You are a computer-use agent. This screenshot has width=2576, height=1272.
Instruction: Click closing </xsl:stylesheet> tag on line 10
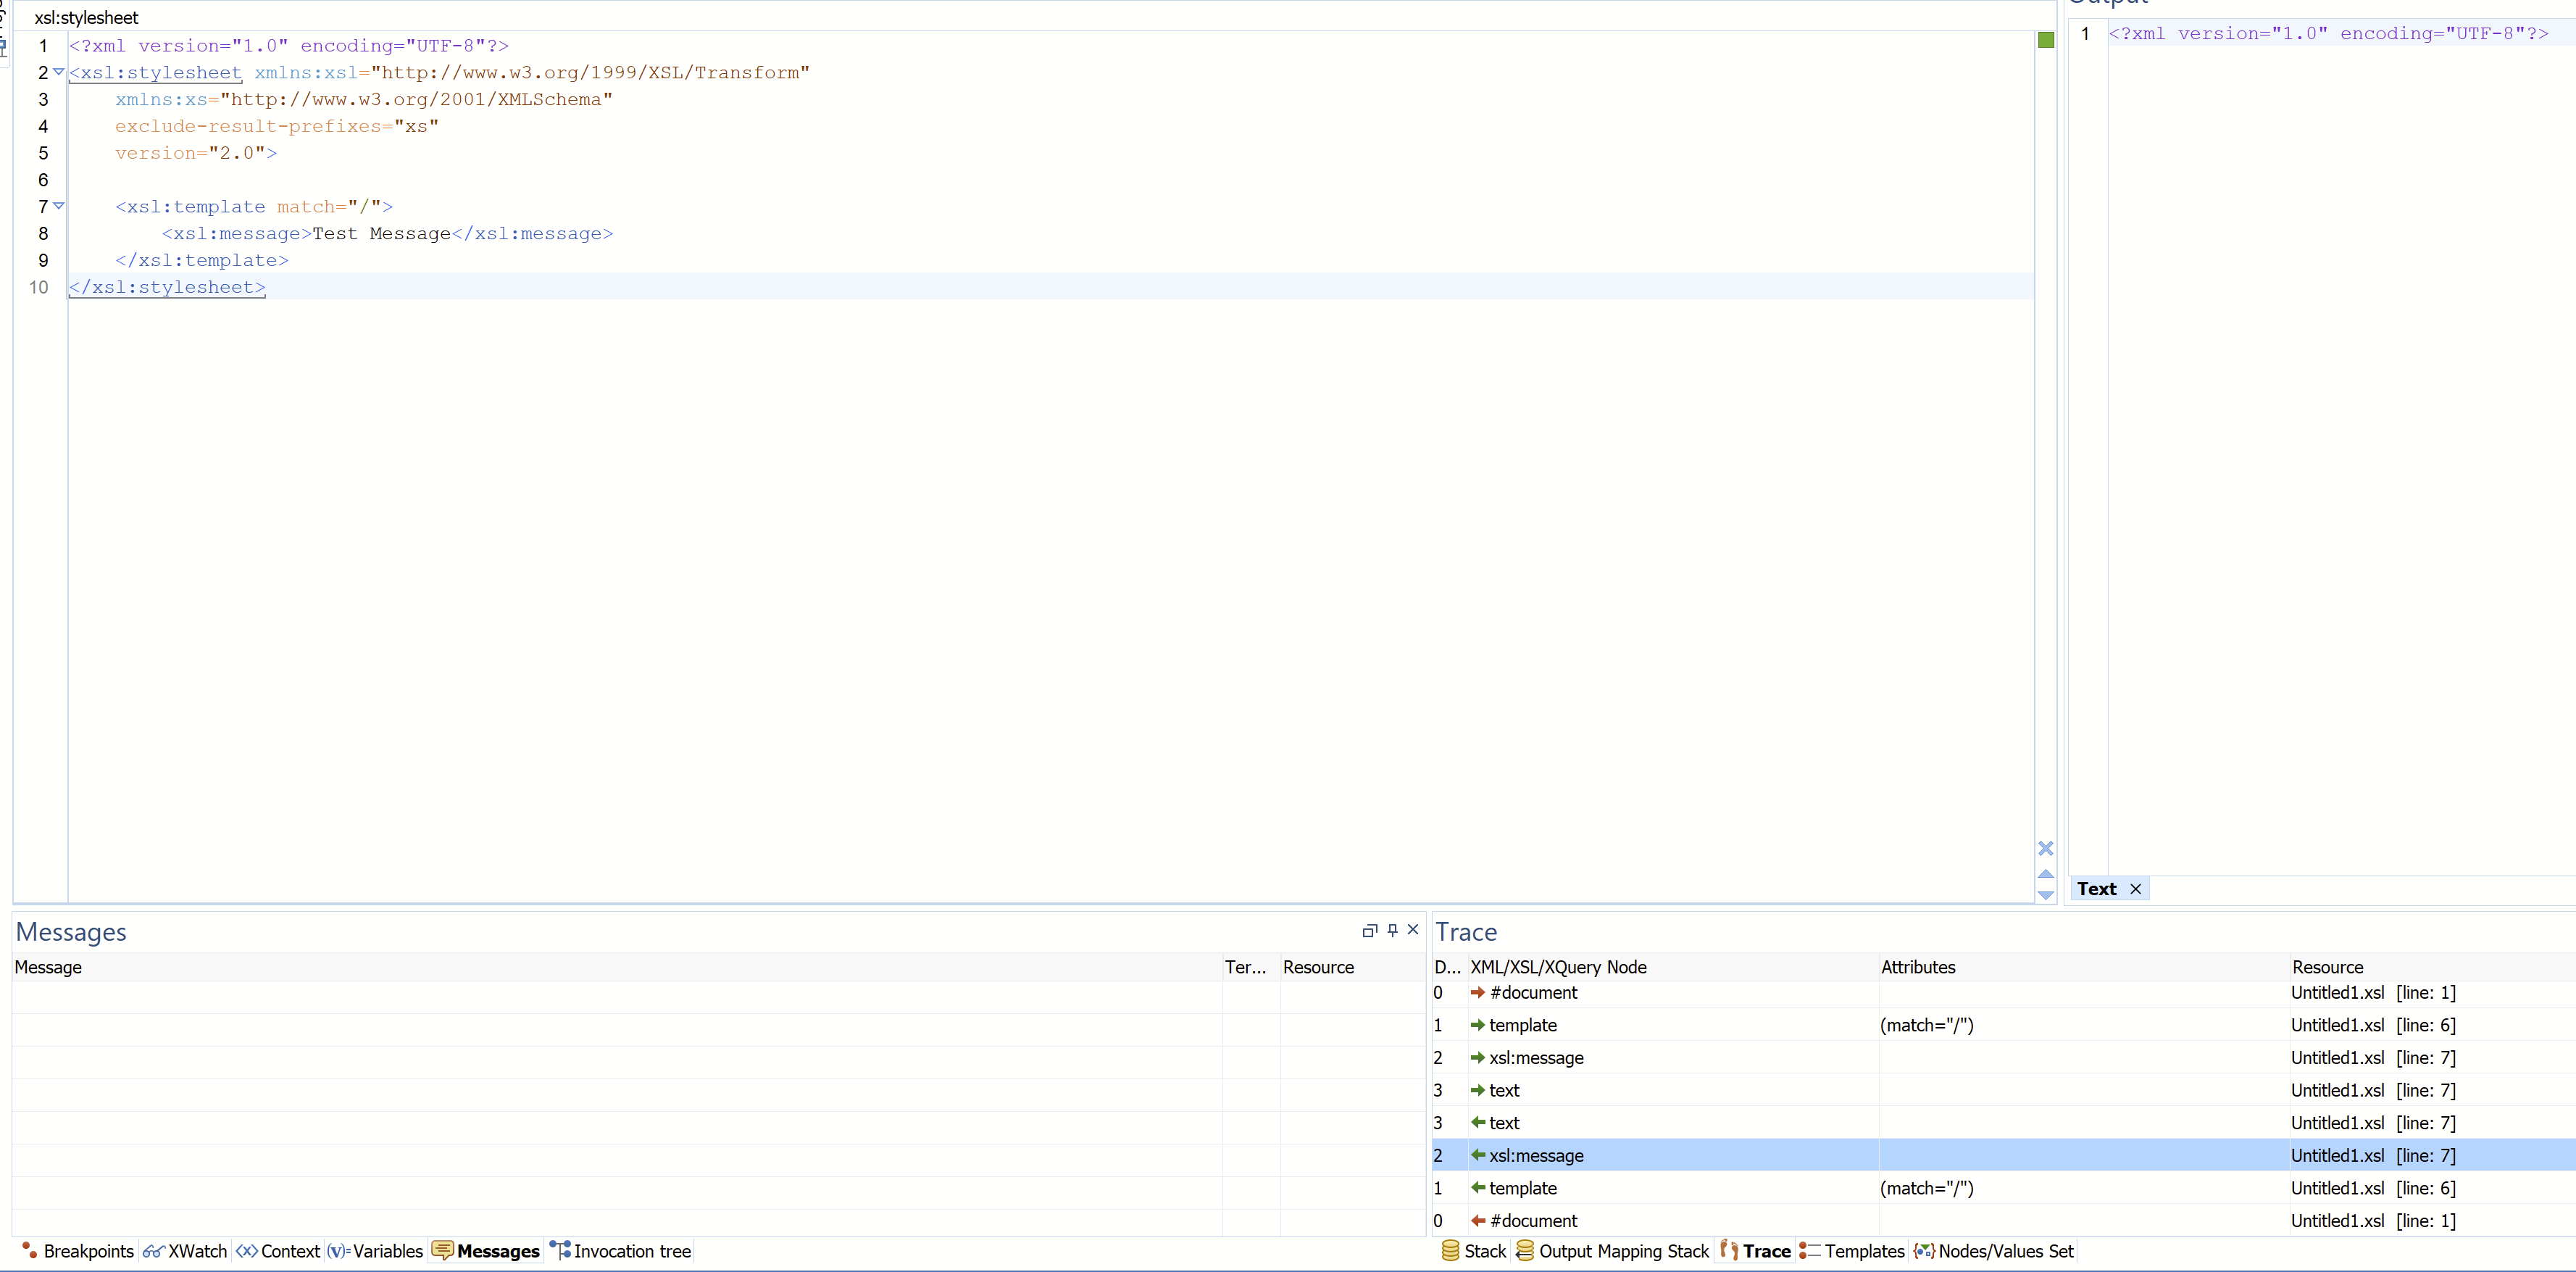167,287
